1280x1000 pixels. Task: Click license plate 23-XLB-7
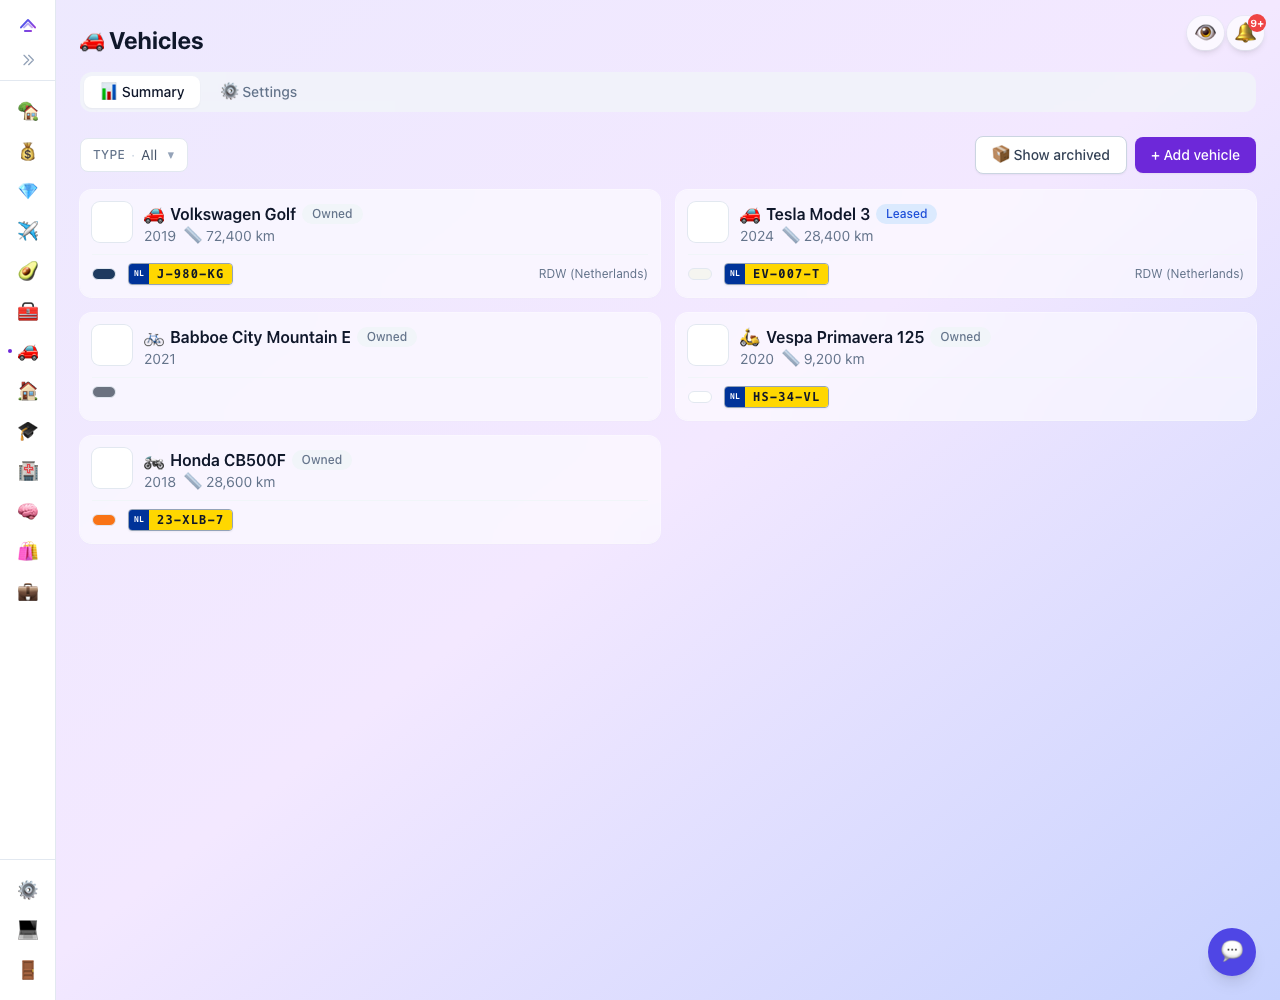coord(180,520)
